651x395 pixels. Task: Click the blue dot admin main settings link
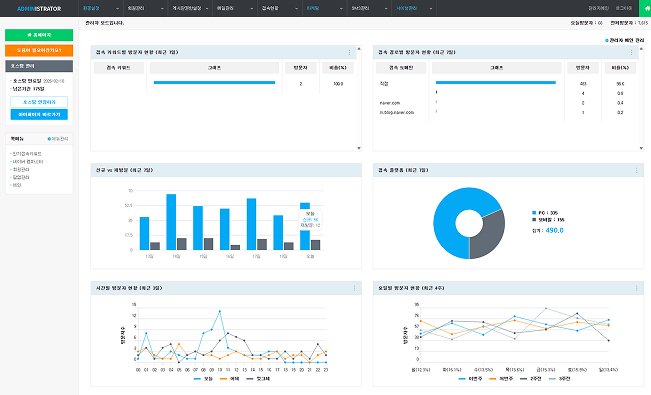624,40
